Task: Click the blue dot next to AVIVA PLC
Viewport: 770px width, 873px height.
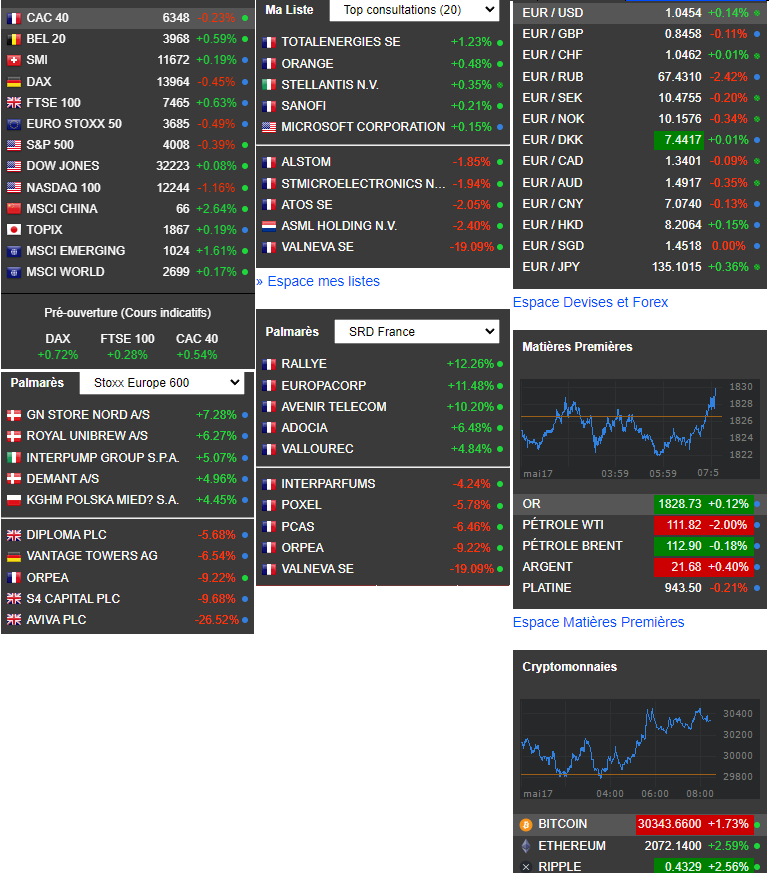Action: tap(245, 620)
